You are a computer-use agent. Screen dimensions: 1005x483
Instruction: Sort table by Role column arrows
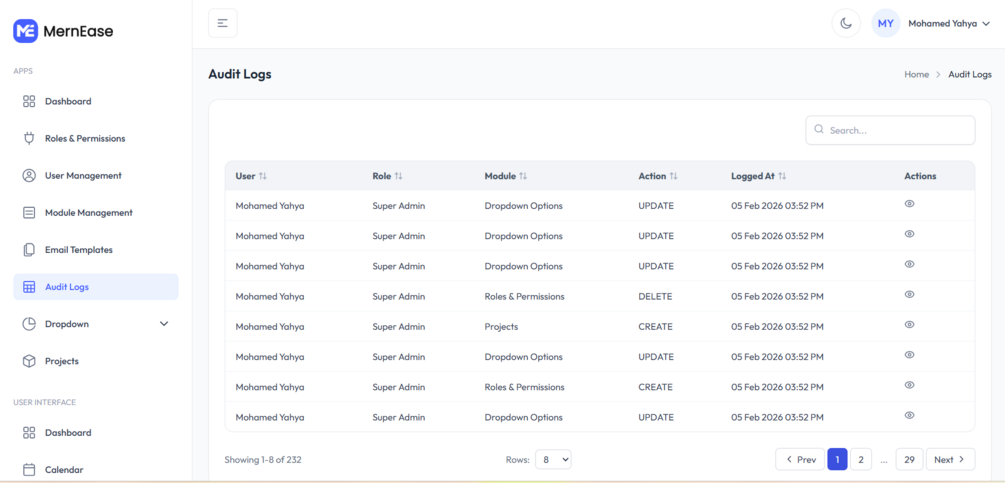[399, 176]
